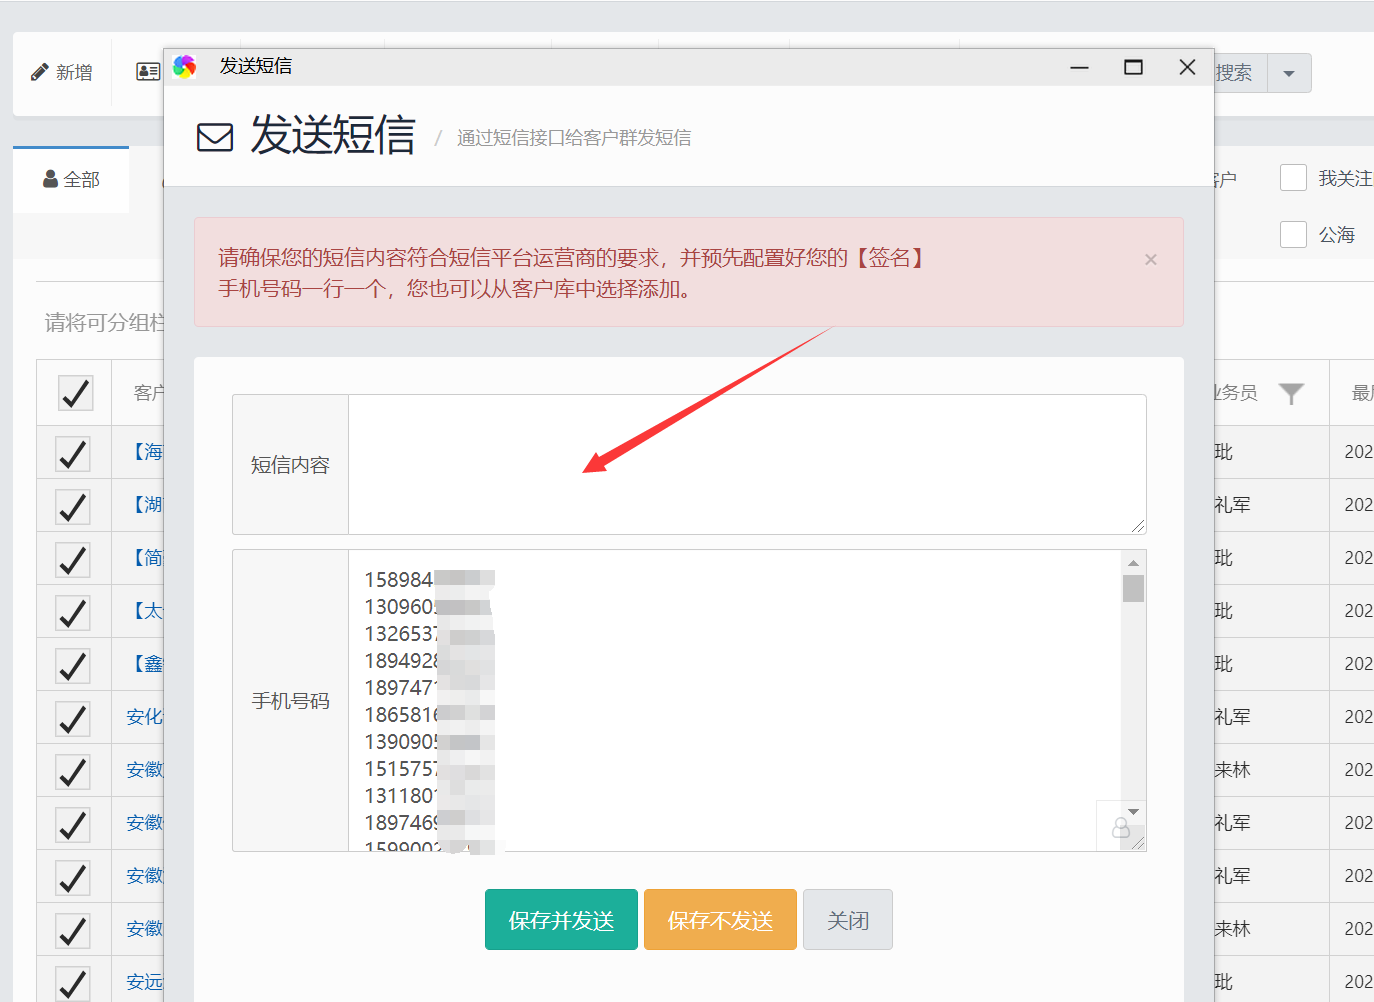1374x1002 pixels.
Task: Click into the 手机号码 text area
Action: [x=735, y=700]
